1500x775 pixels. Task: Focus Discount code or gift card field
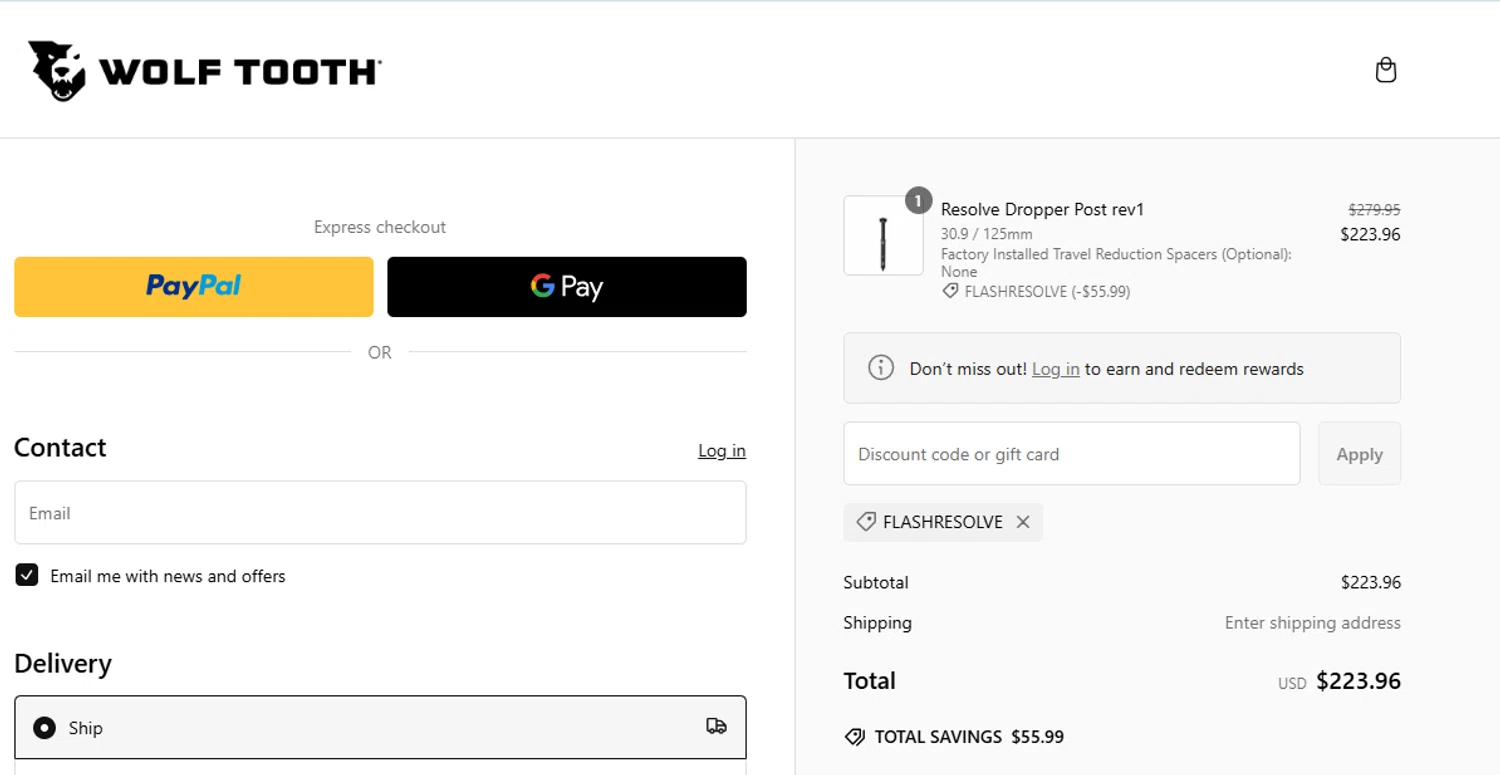tap(1072, 454)
